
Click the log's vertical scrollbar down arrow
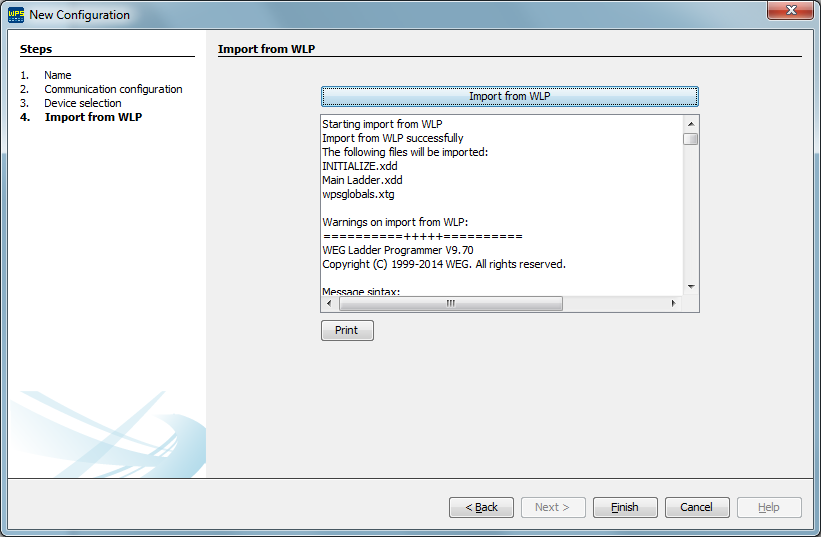(x=690, y=287)
